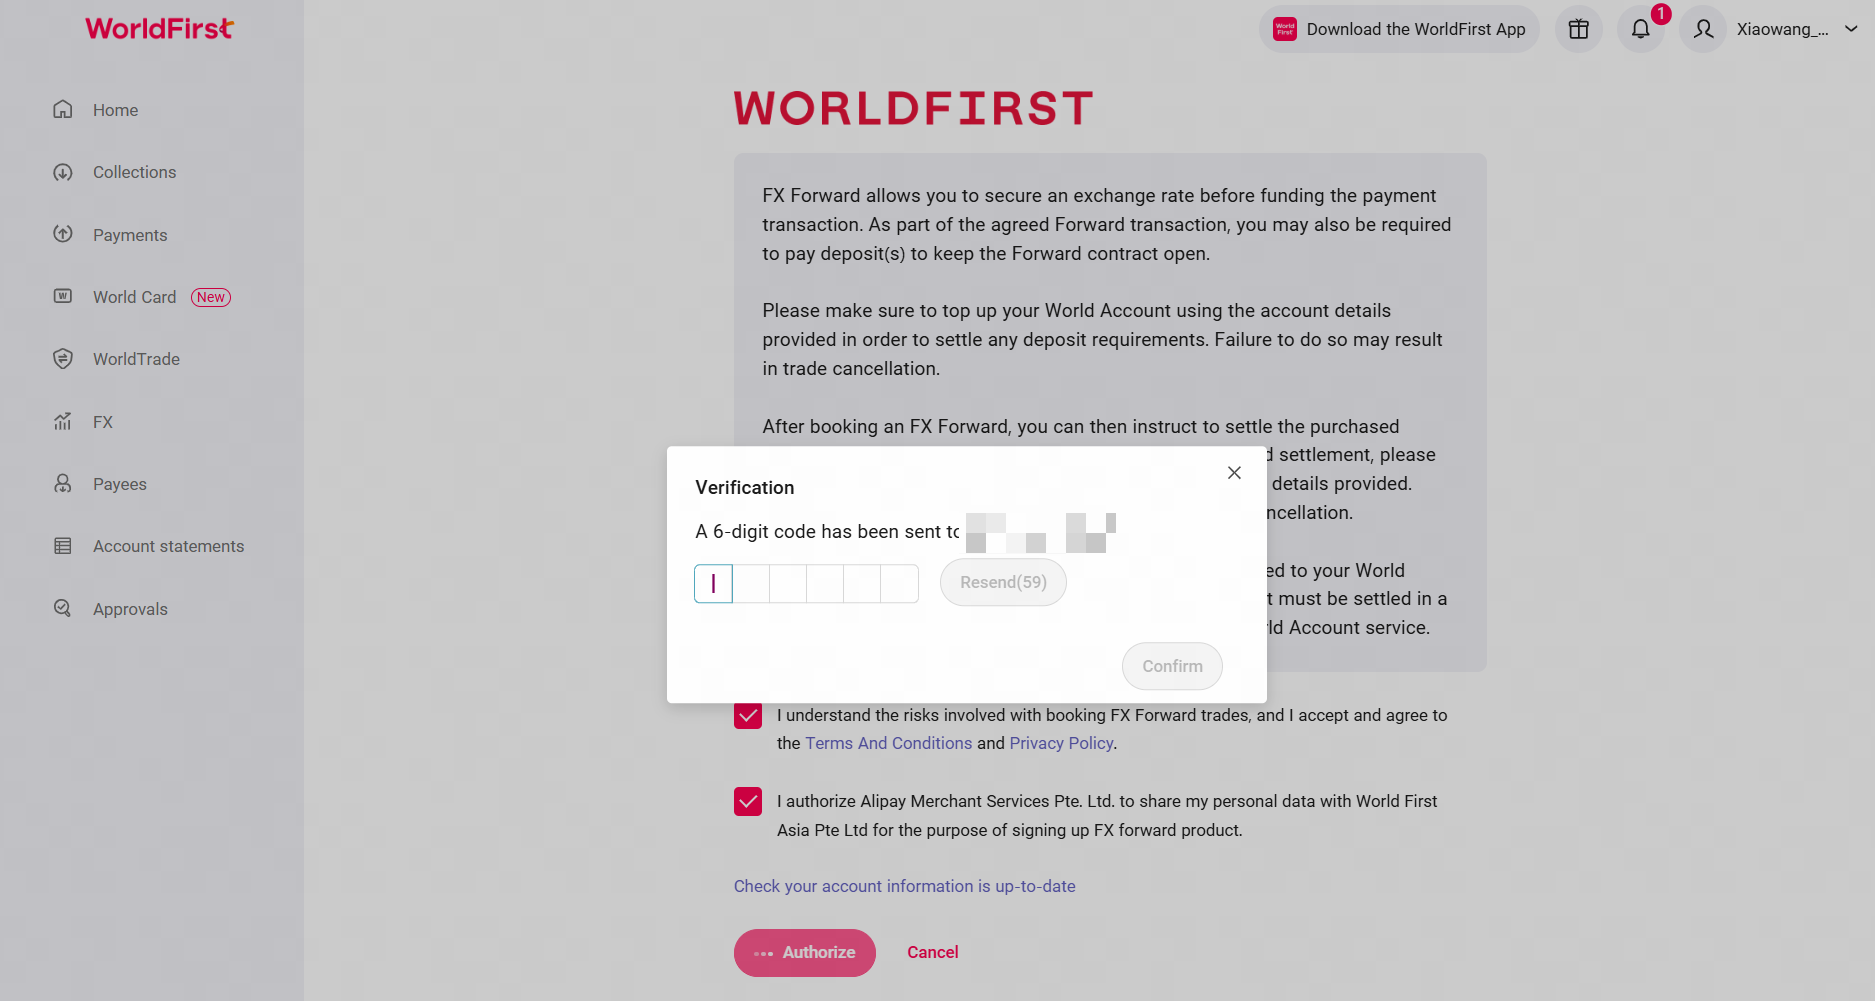Expand the Xiaowang account dropdown arrow
The image size is (1875, 1001).
pyautogui.click(x=1851, y=29)
